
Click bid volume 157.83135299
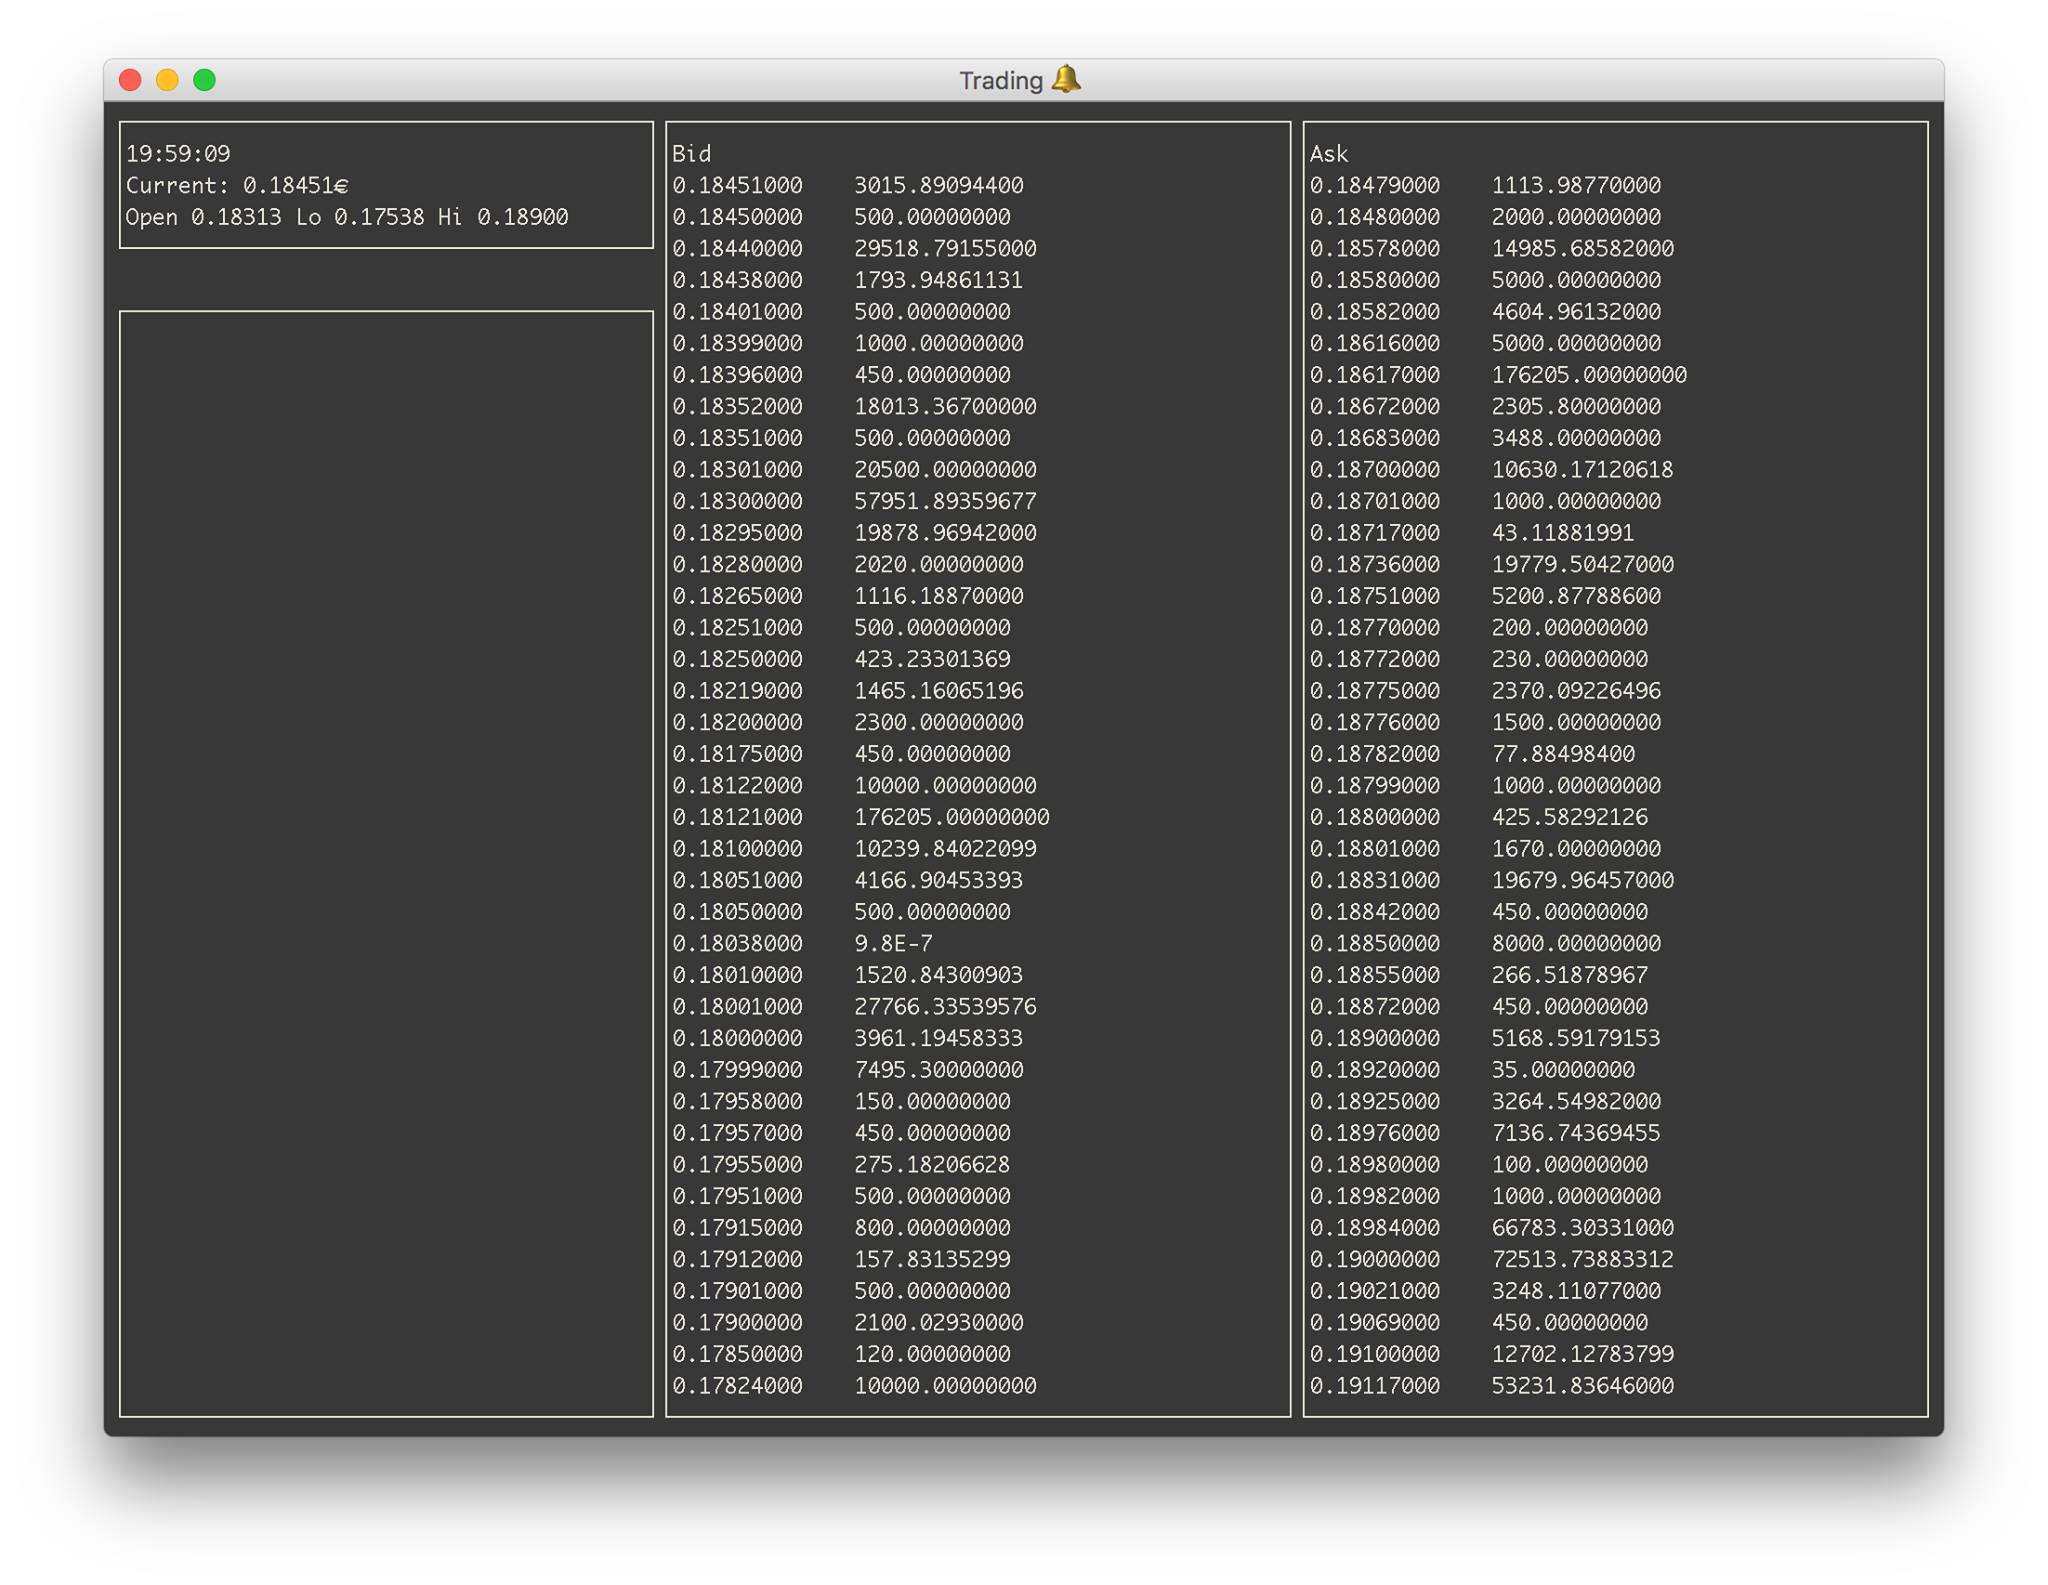932,1260
